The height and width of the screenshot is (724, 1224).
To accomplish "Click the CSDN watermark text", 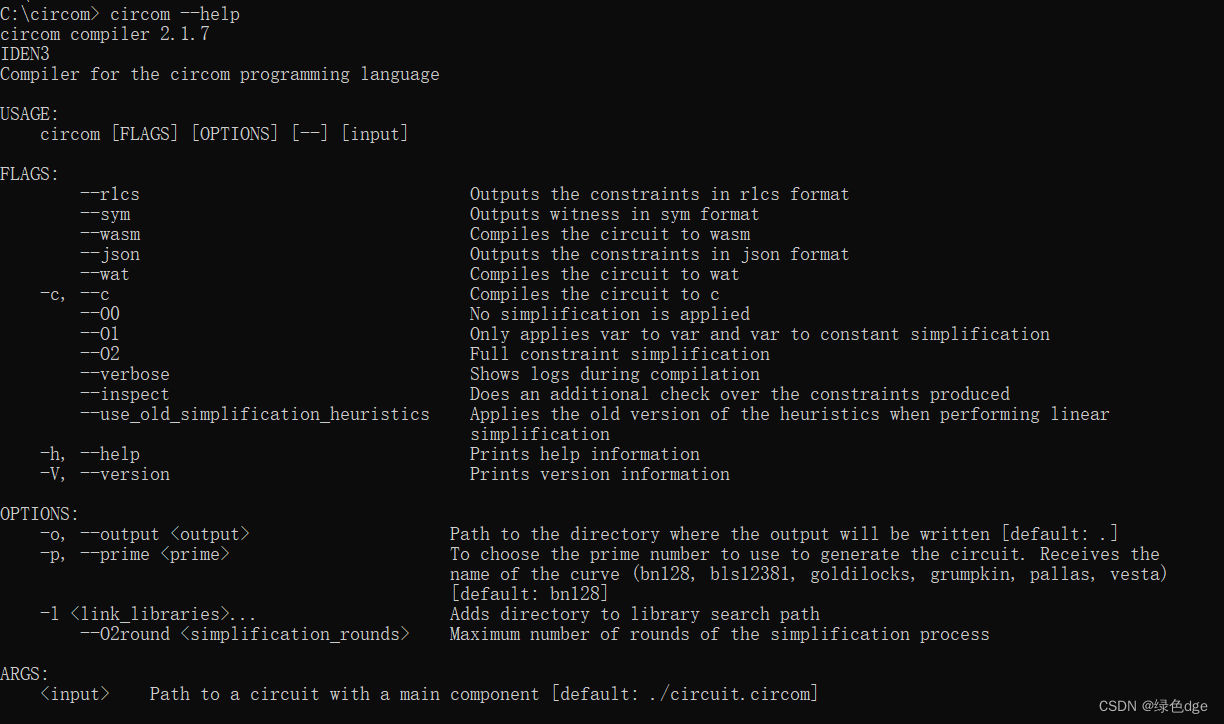I will [x=1152, y=706].
